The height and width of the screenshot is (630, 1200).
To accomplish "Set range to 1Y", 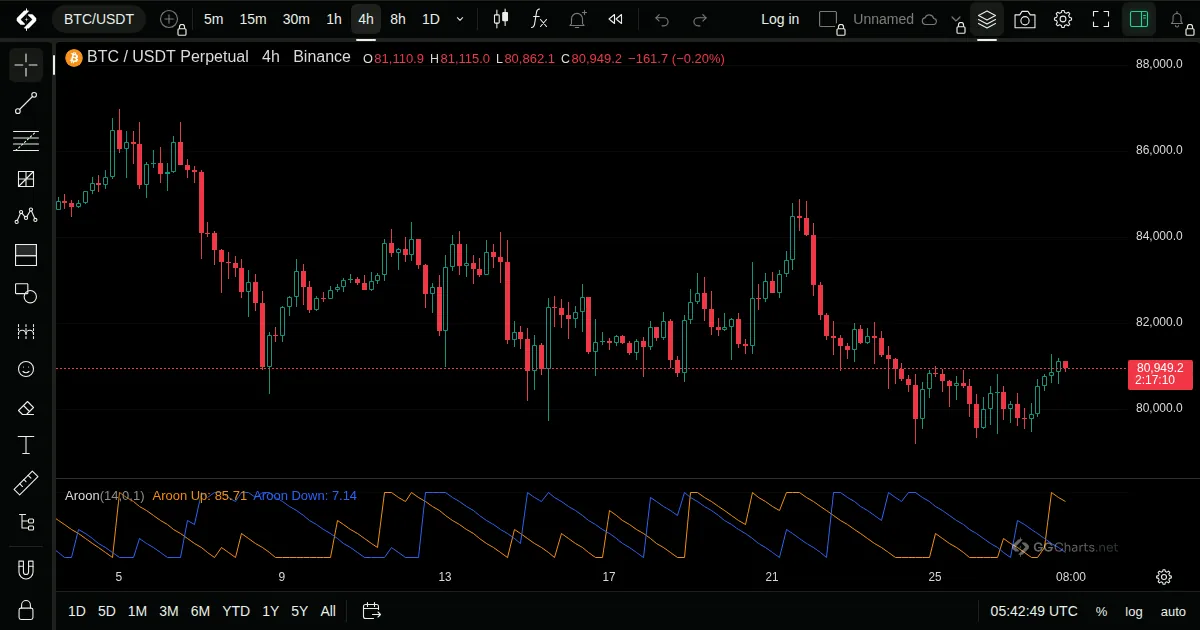I will (x=270, y=611).
